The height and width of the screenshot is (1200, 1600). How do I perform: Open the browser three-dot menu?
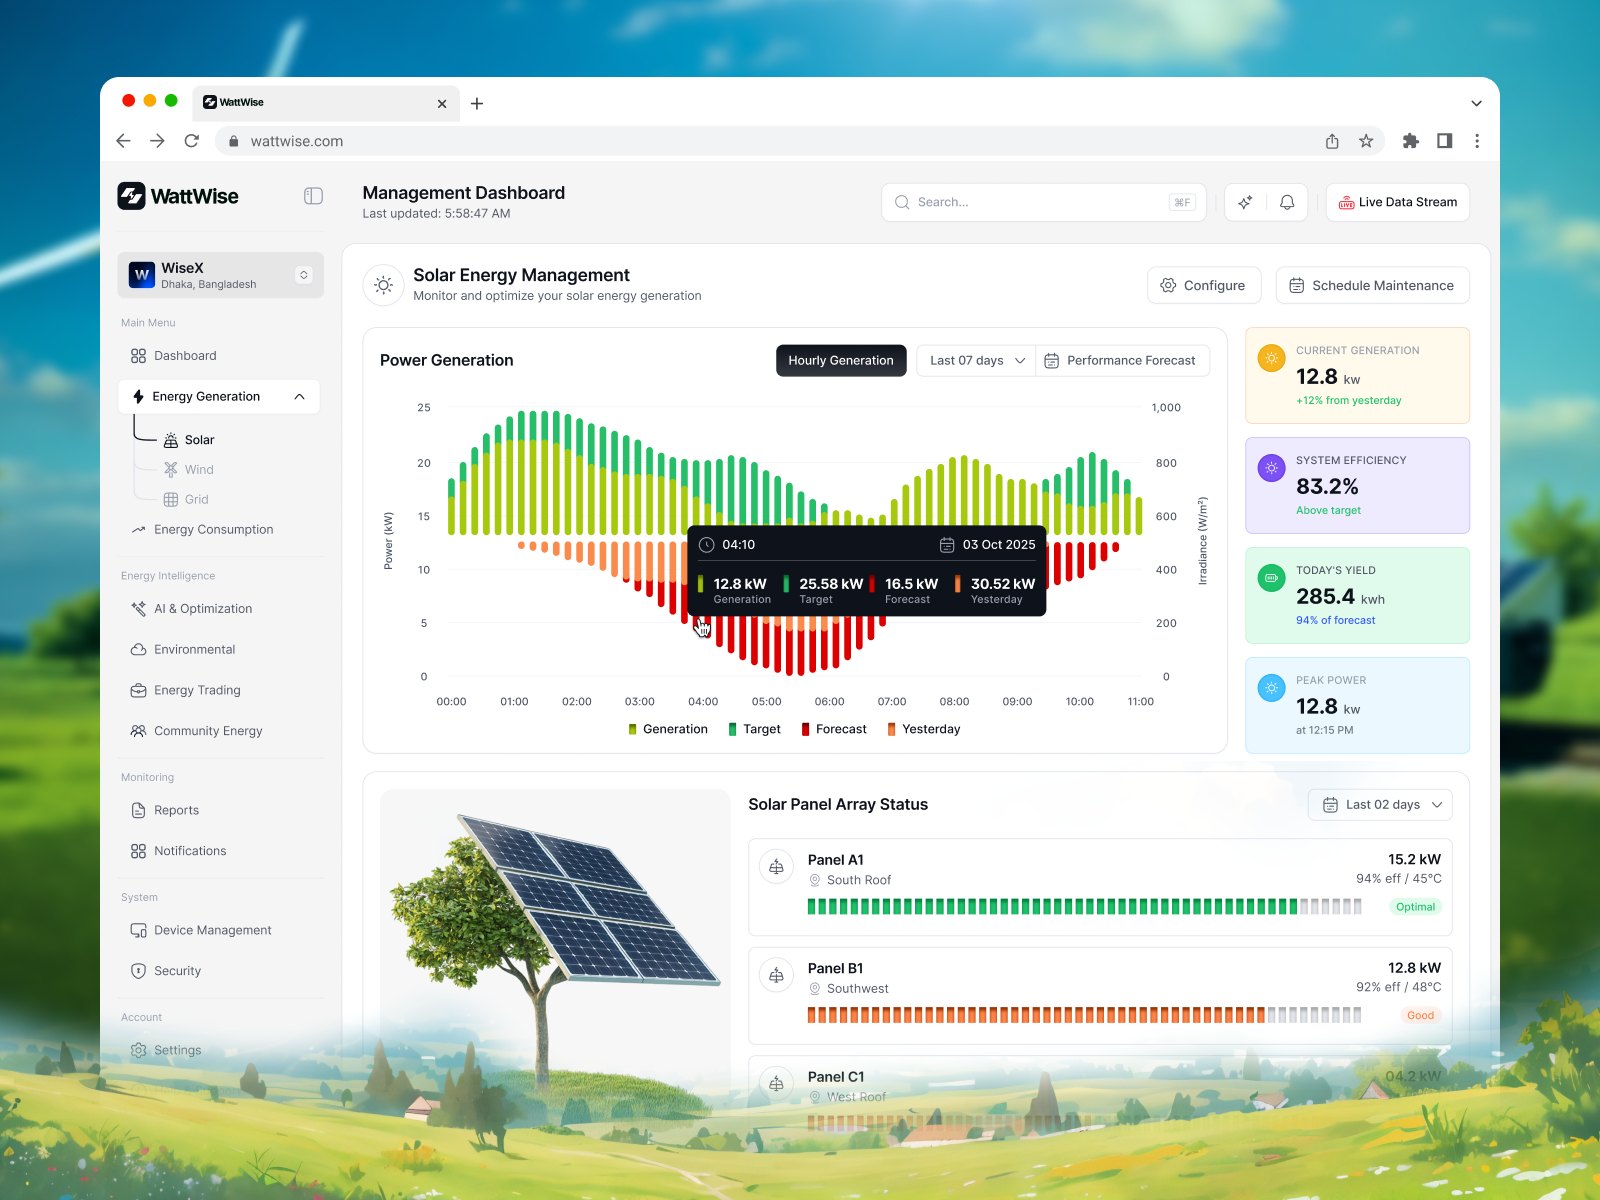[1477, 141]
